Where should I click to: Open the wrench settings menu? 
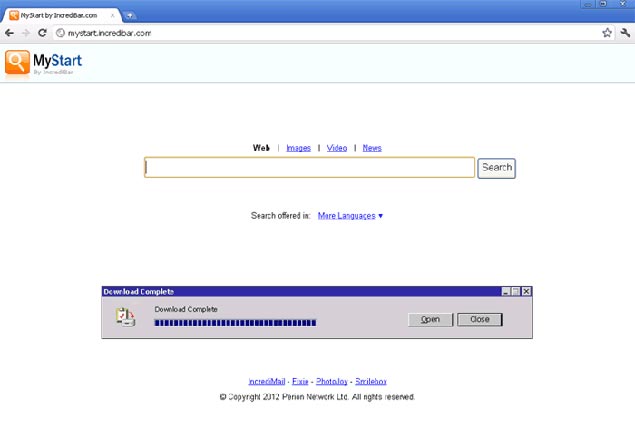pos(625,33)
